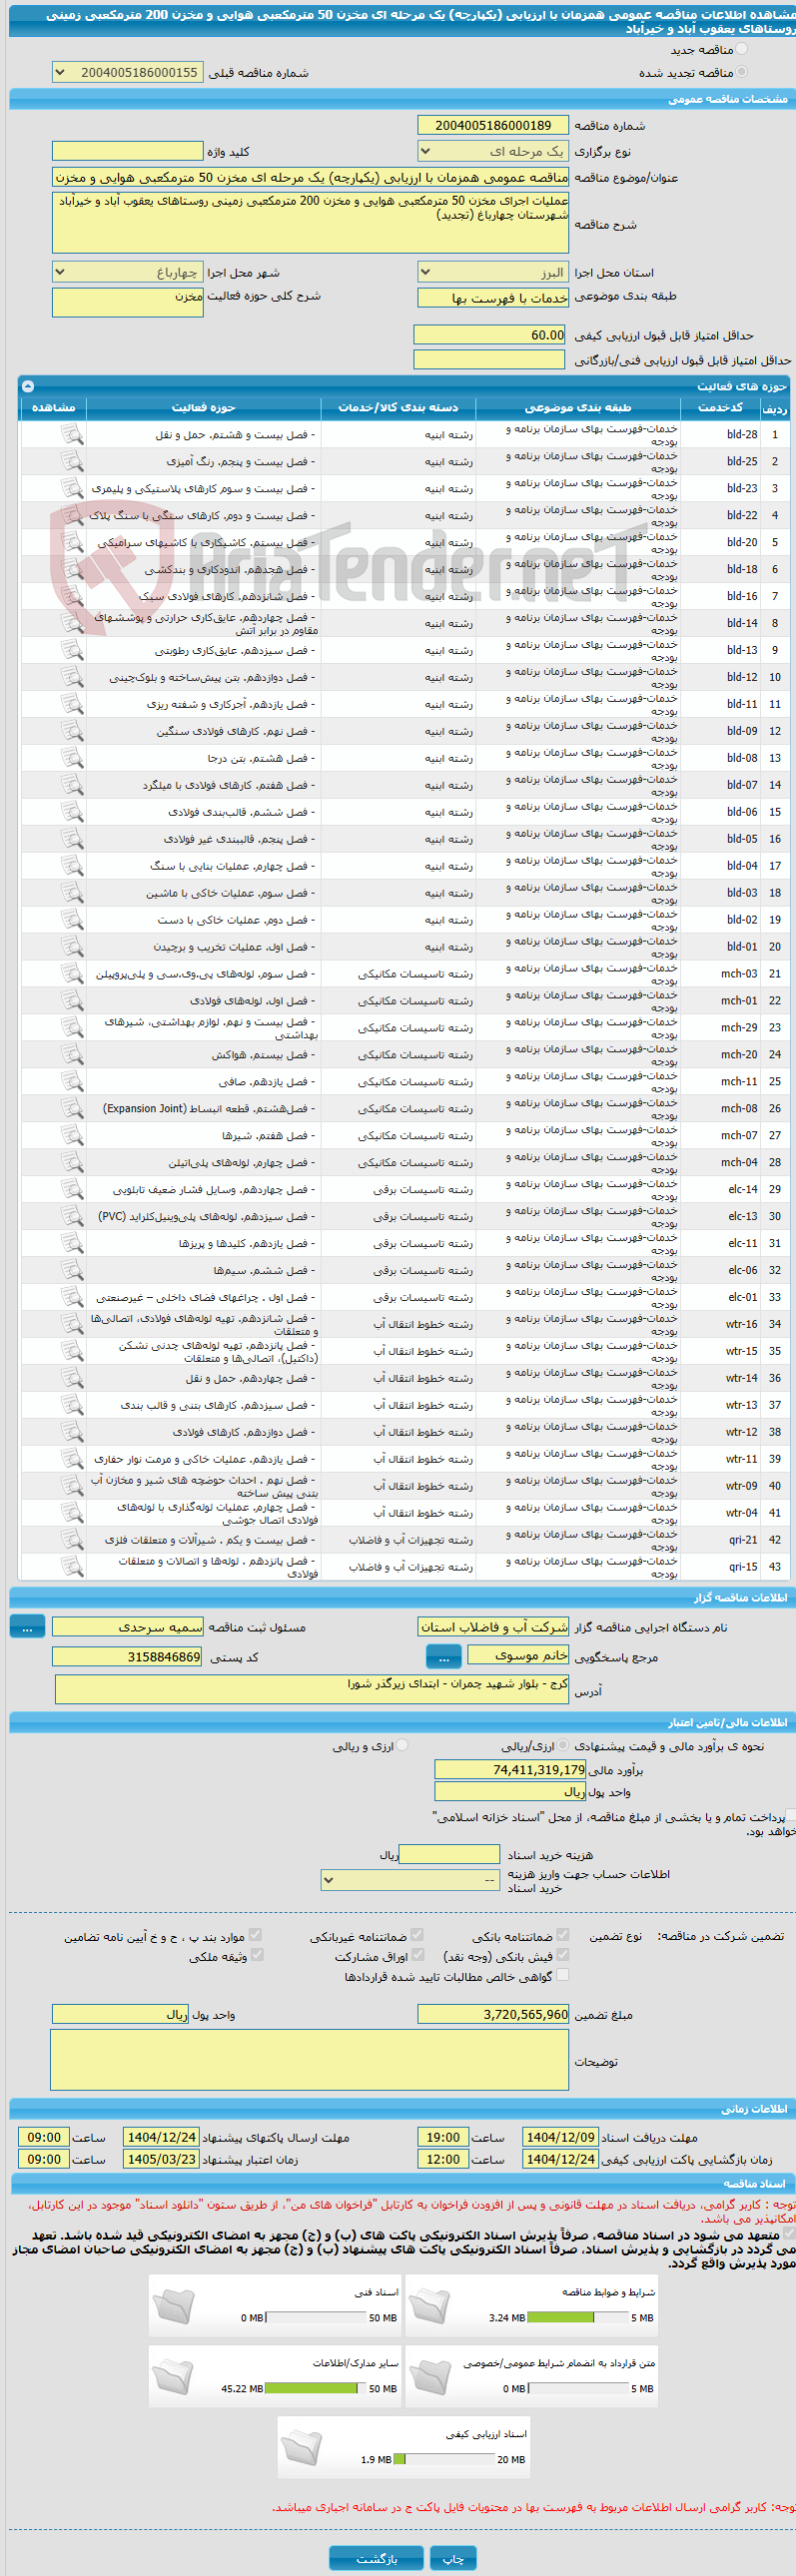
Task: Select the مناقصه تجدید شده radio button
Action: 741,72
